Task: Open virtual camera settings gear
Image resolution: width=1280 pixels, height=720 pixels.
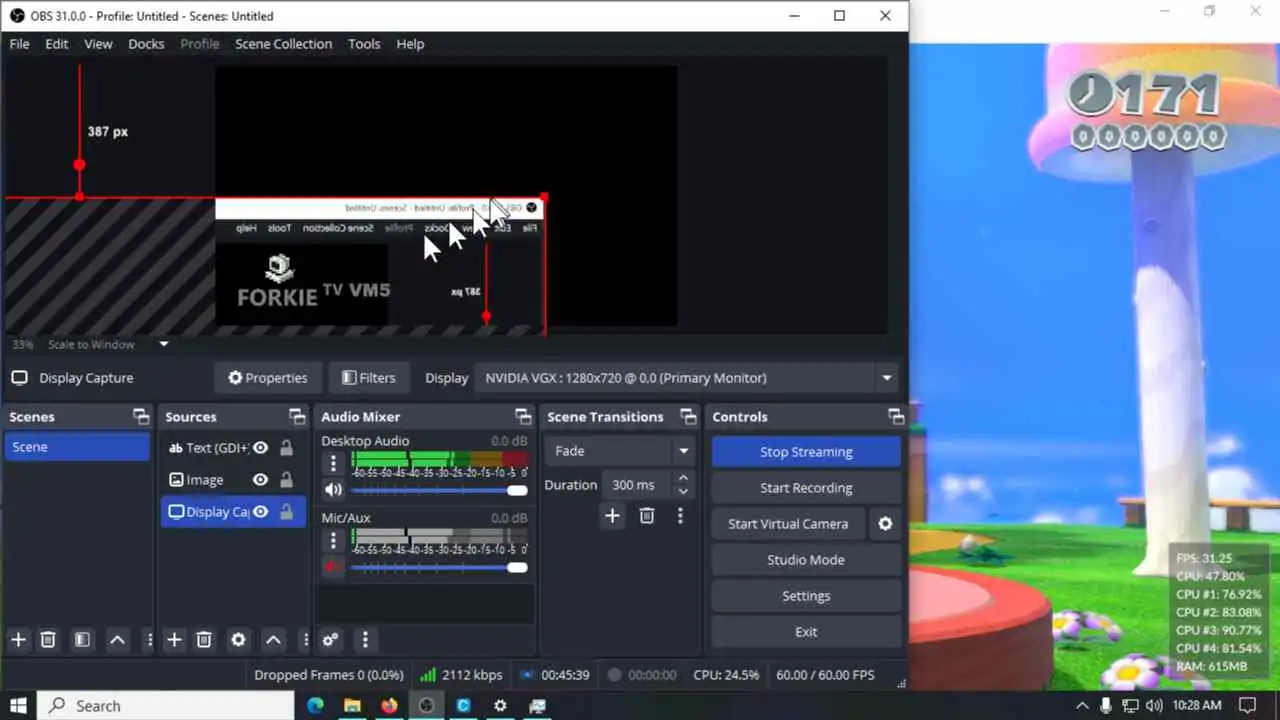Action: (x=885, y=524)
